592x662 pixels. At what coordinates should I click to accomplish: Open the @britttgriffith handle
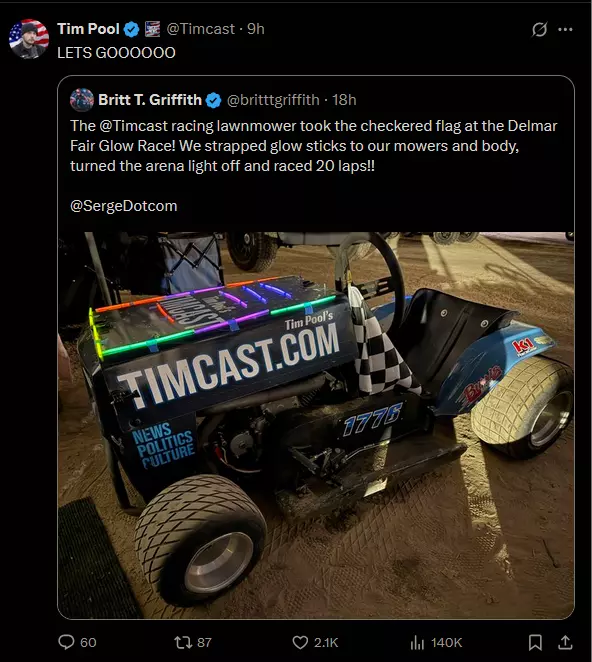(x=273, y=100)
